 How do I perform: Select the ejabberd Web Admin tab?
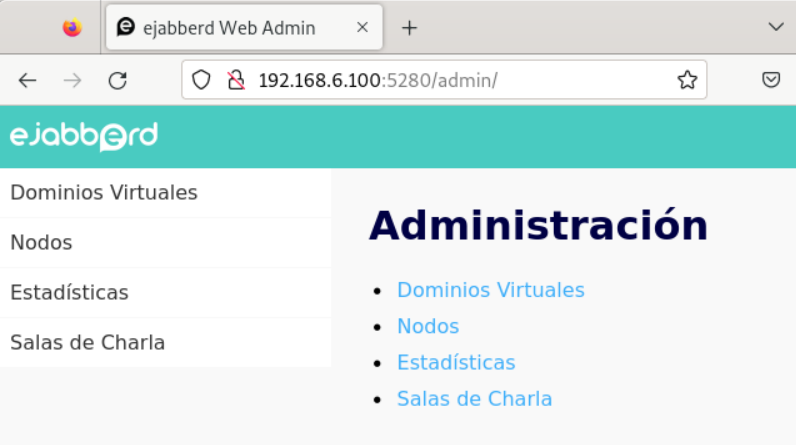coord(230,28)
